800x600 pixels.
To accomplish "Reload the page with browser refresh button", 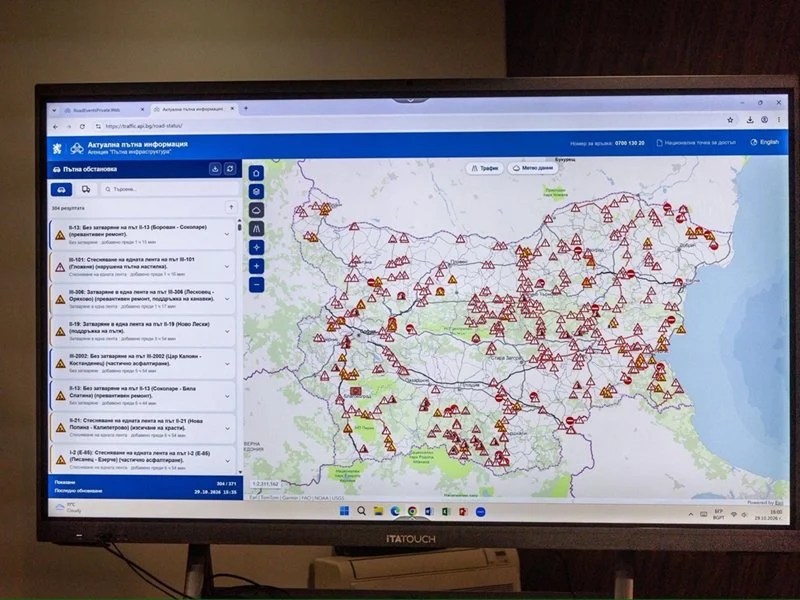I will pos(82,126).
